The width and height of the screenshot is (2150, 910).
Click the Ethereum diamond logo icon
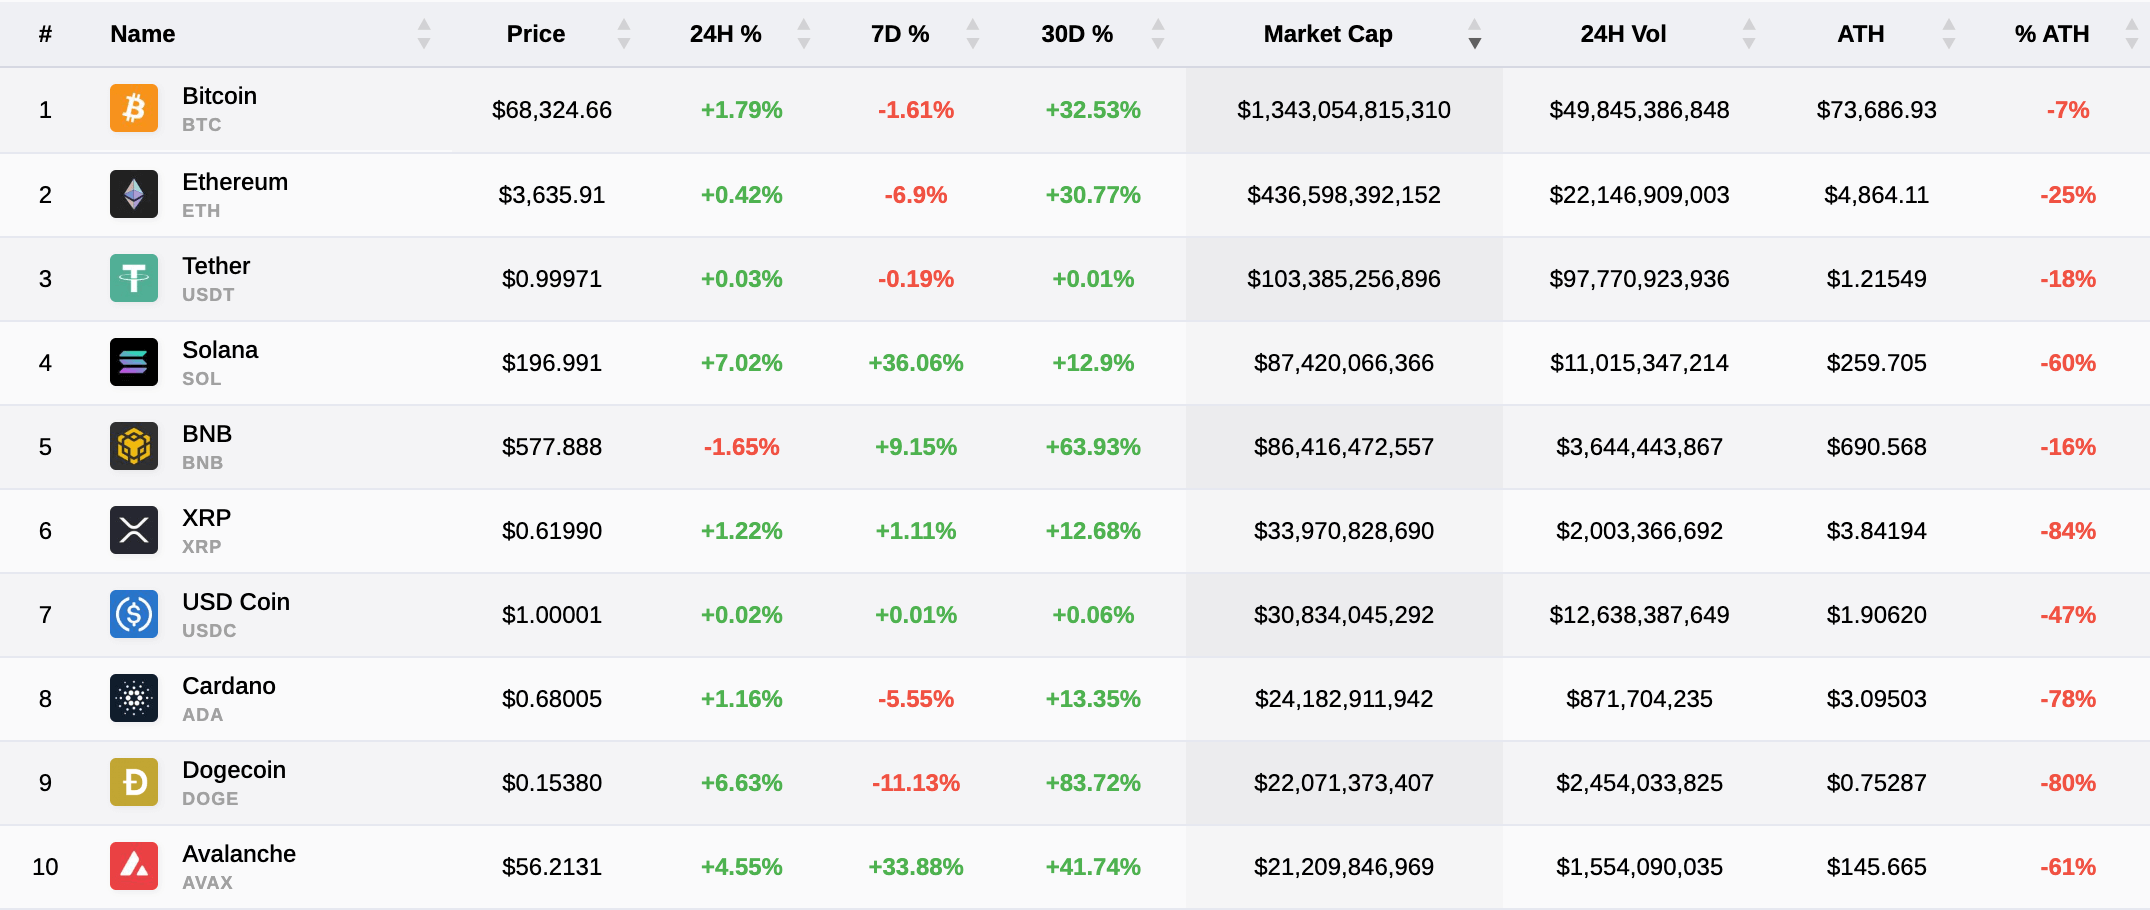click(134, 194)
